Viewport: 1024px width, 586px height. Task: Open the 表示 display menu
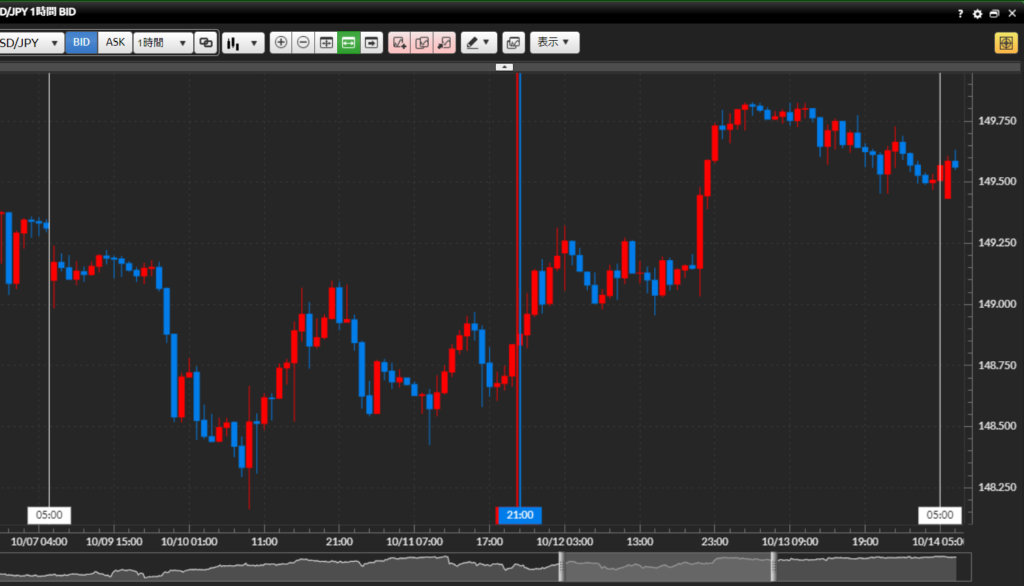[x=554, y=43]
